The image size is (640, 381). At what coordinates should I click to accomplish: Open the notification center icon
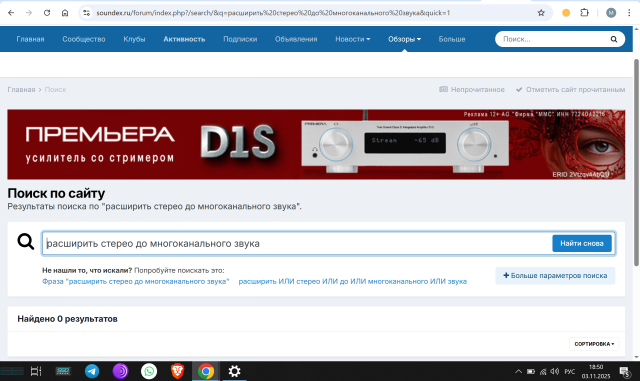(624, 372)
